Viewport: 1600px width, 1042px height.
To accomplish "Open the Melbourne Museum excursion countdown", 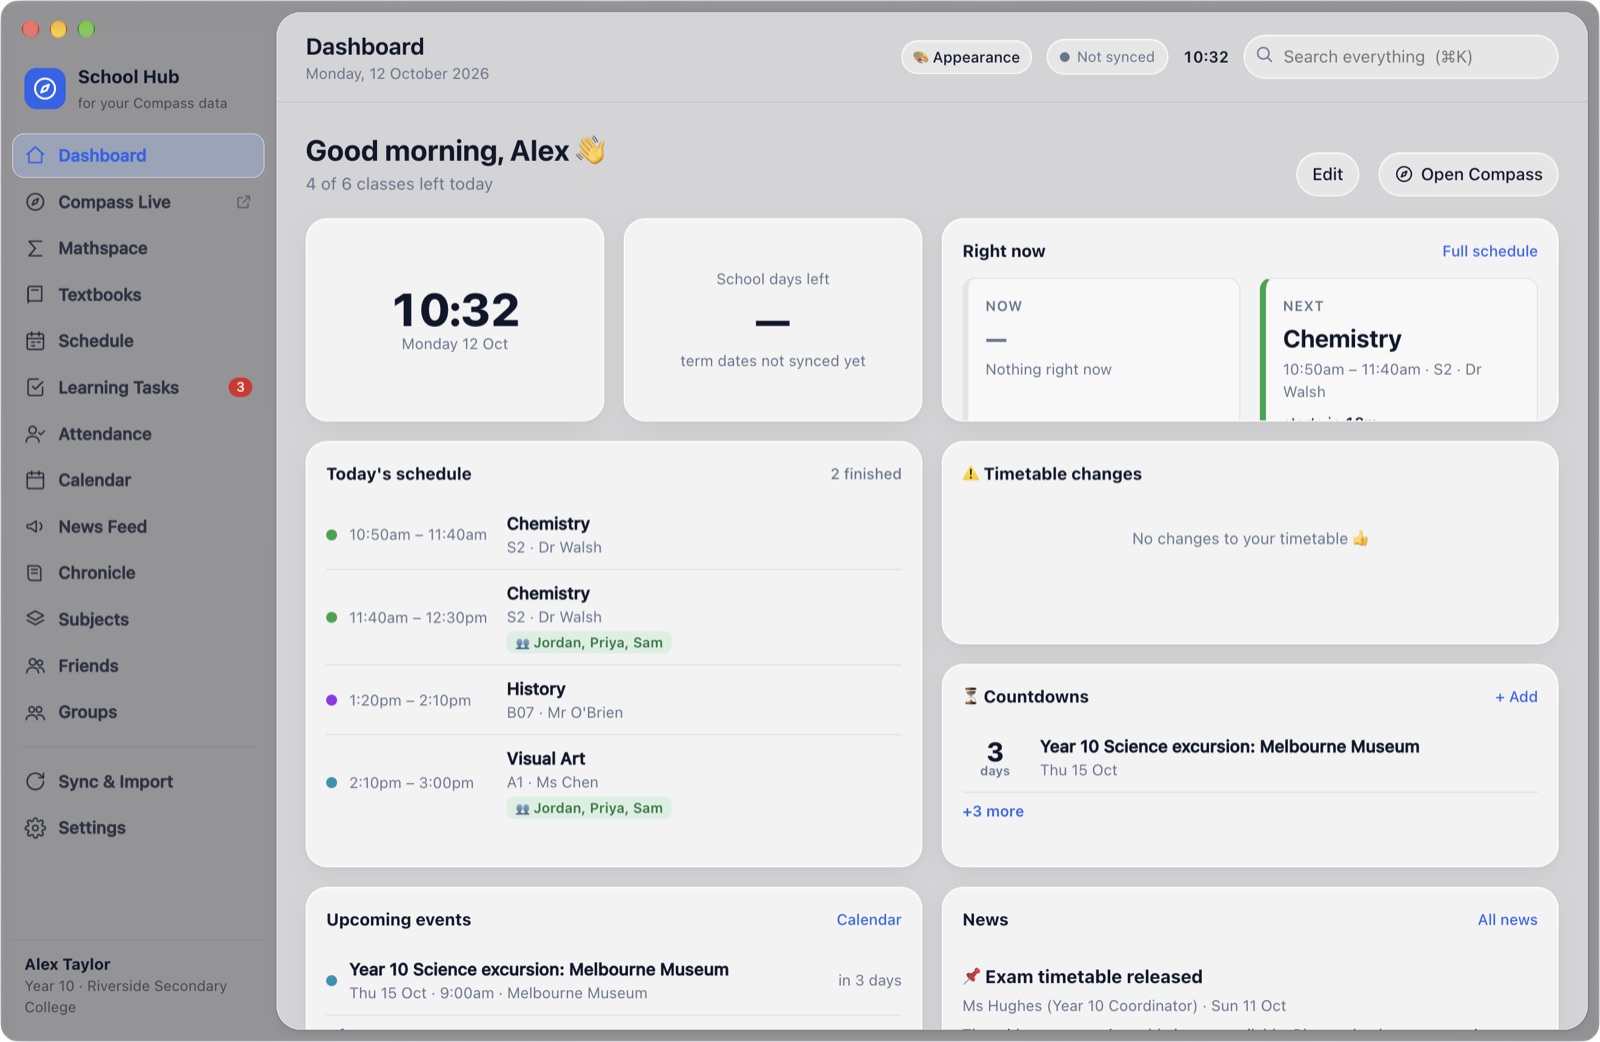I will click(x=1250, y=758).
